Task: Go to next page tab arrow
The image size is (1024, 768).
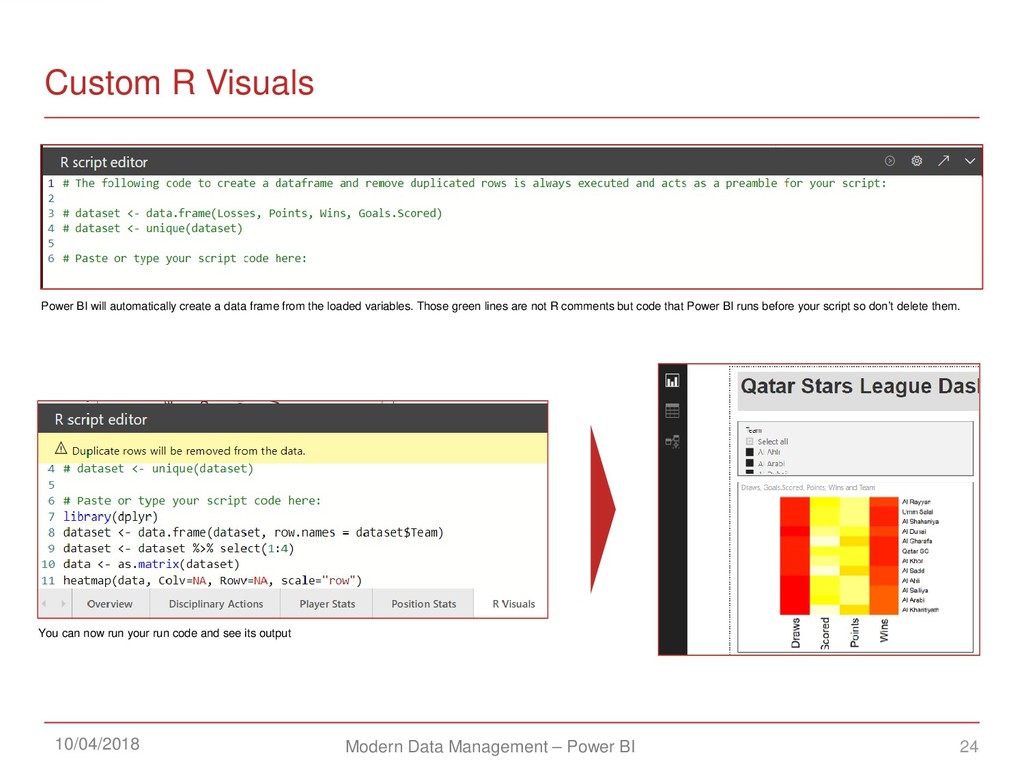Action: click(x=63, y=604)
